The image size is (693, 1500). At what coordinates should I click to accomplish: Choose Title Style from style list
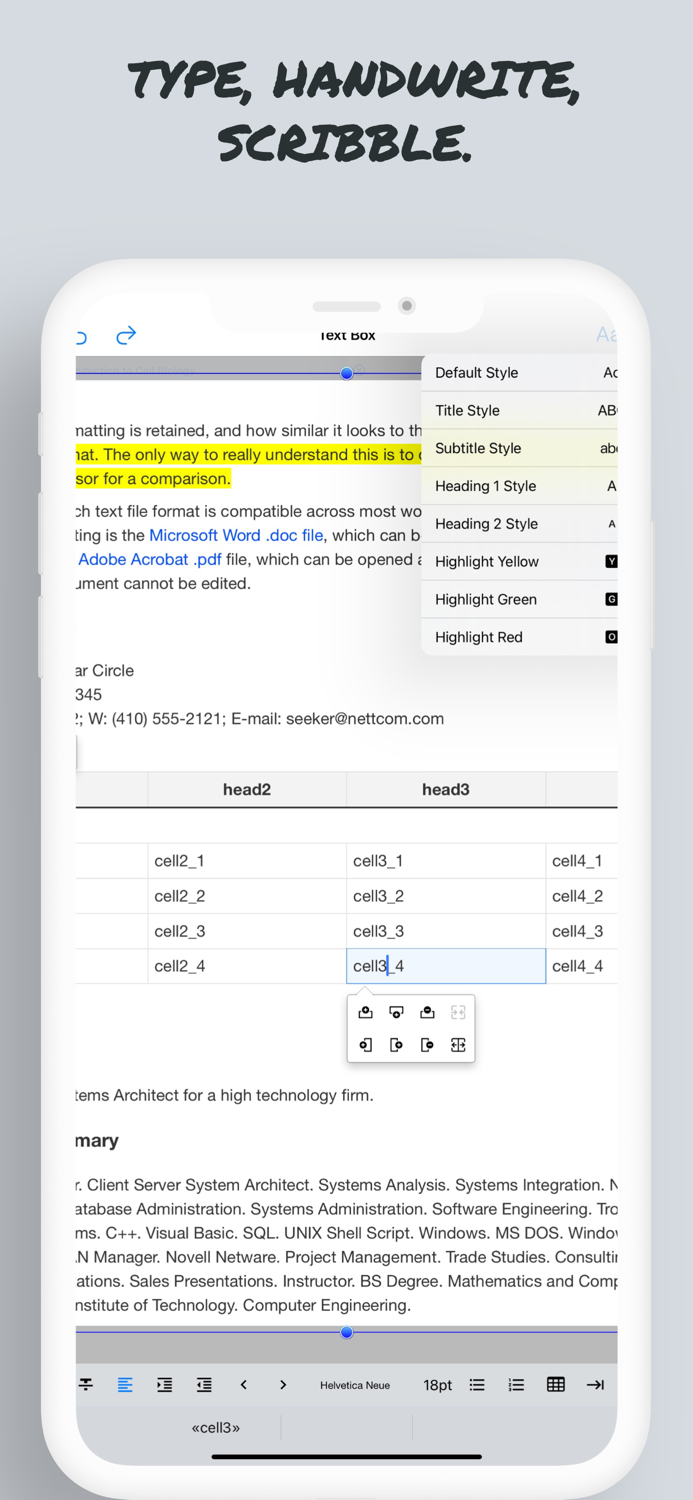tap(520, 410)
